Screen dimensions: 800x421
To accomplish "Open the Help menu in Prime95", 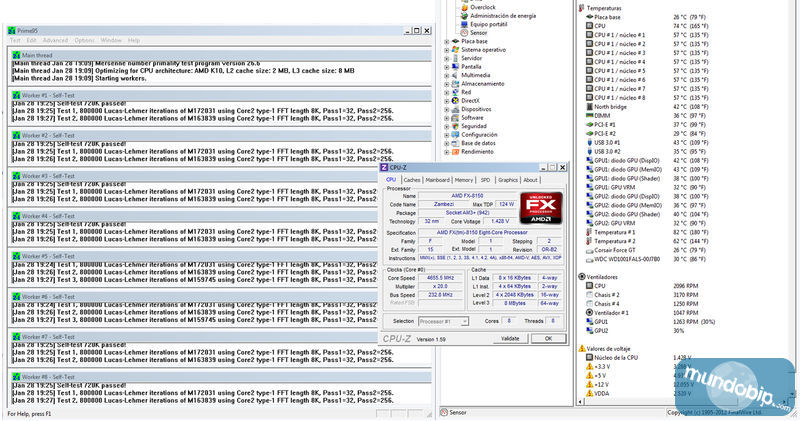I will click(x=134, y=40).
